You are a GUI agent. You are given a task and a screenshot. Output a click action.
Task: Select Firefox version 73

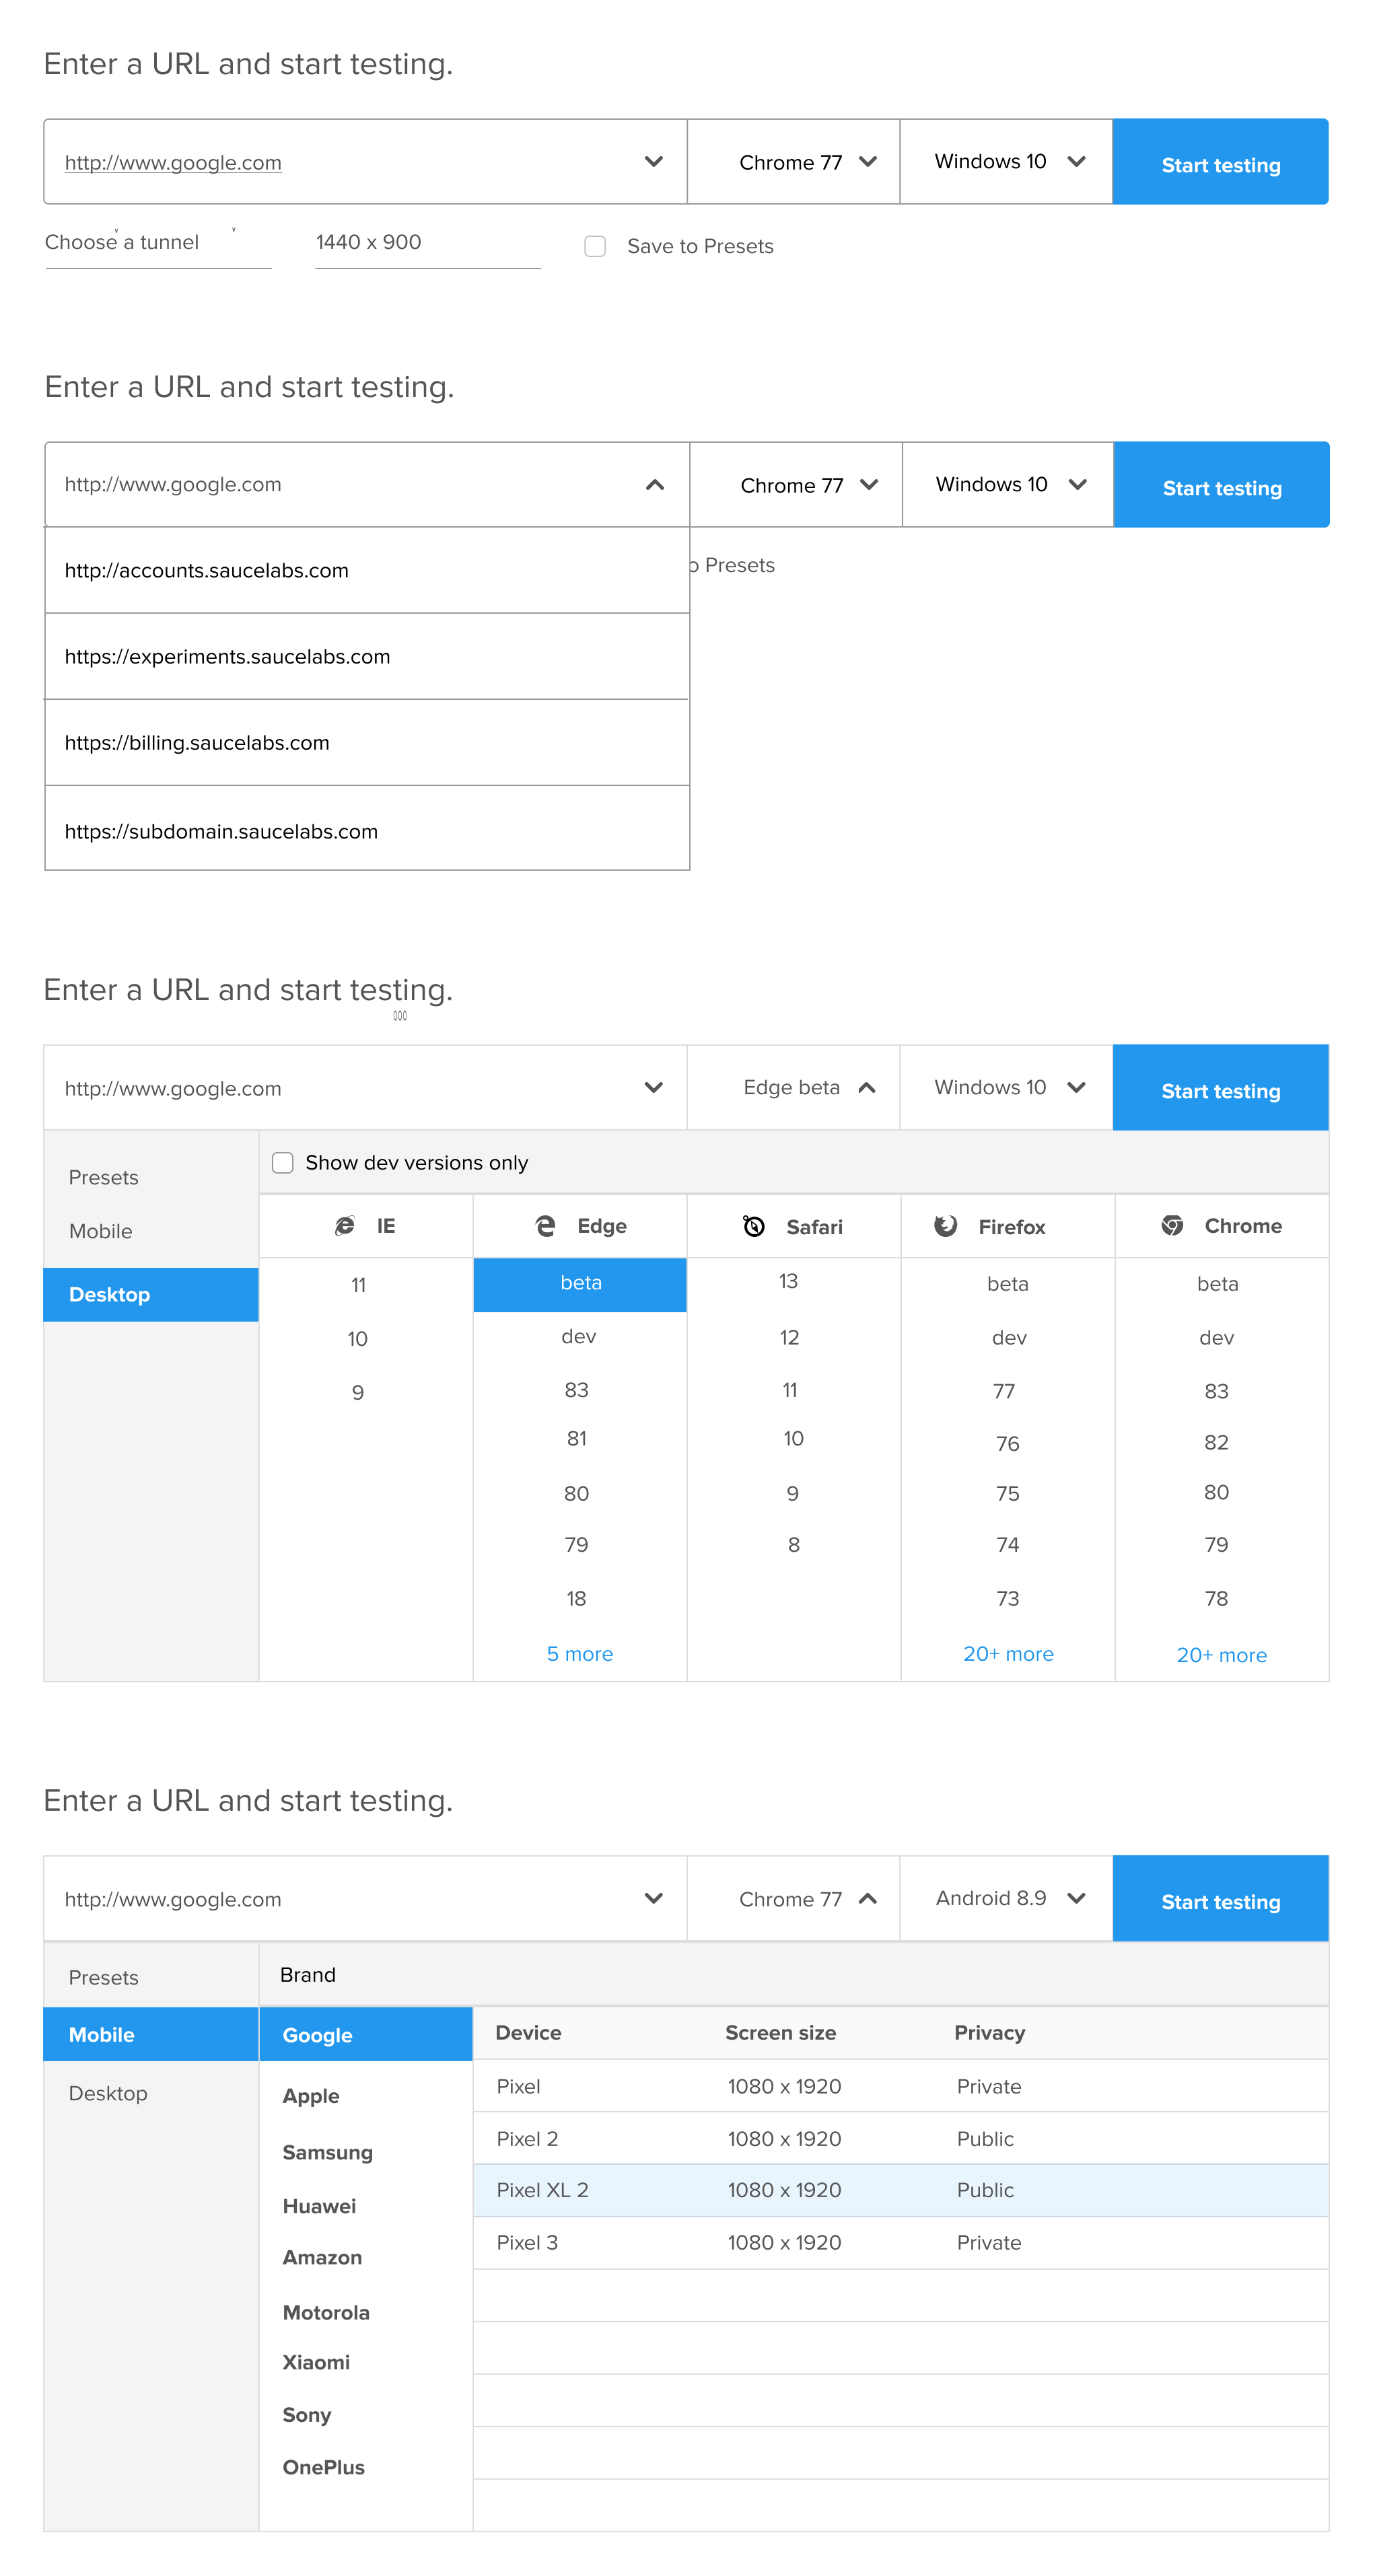(x=1007, y=1598)
